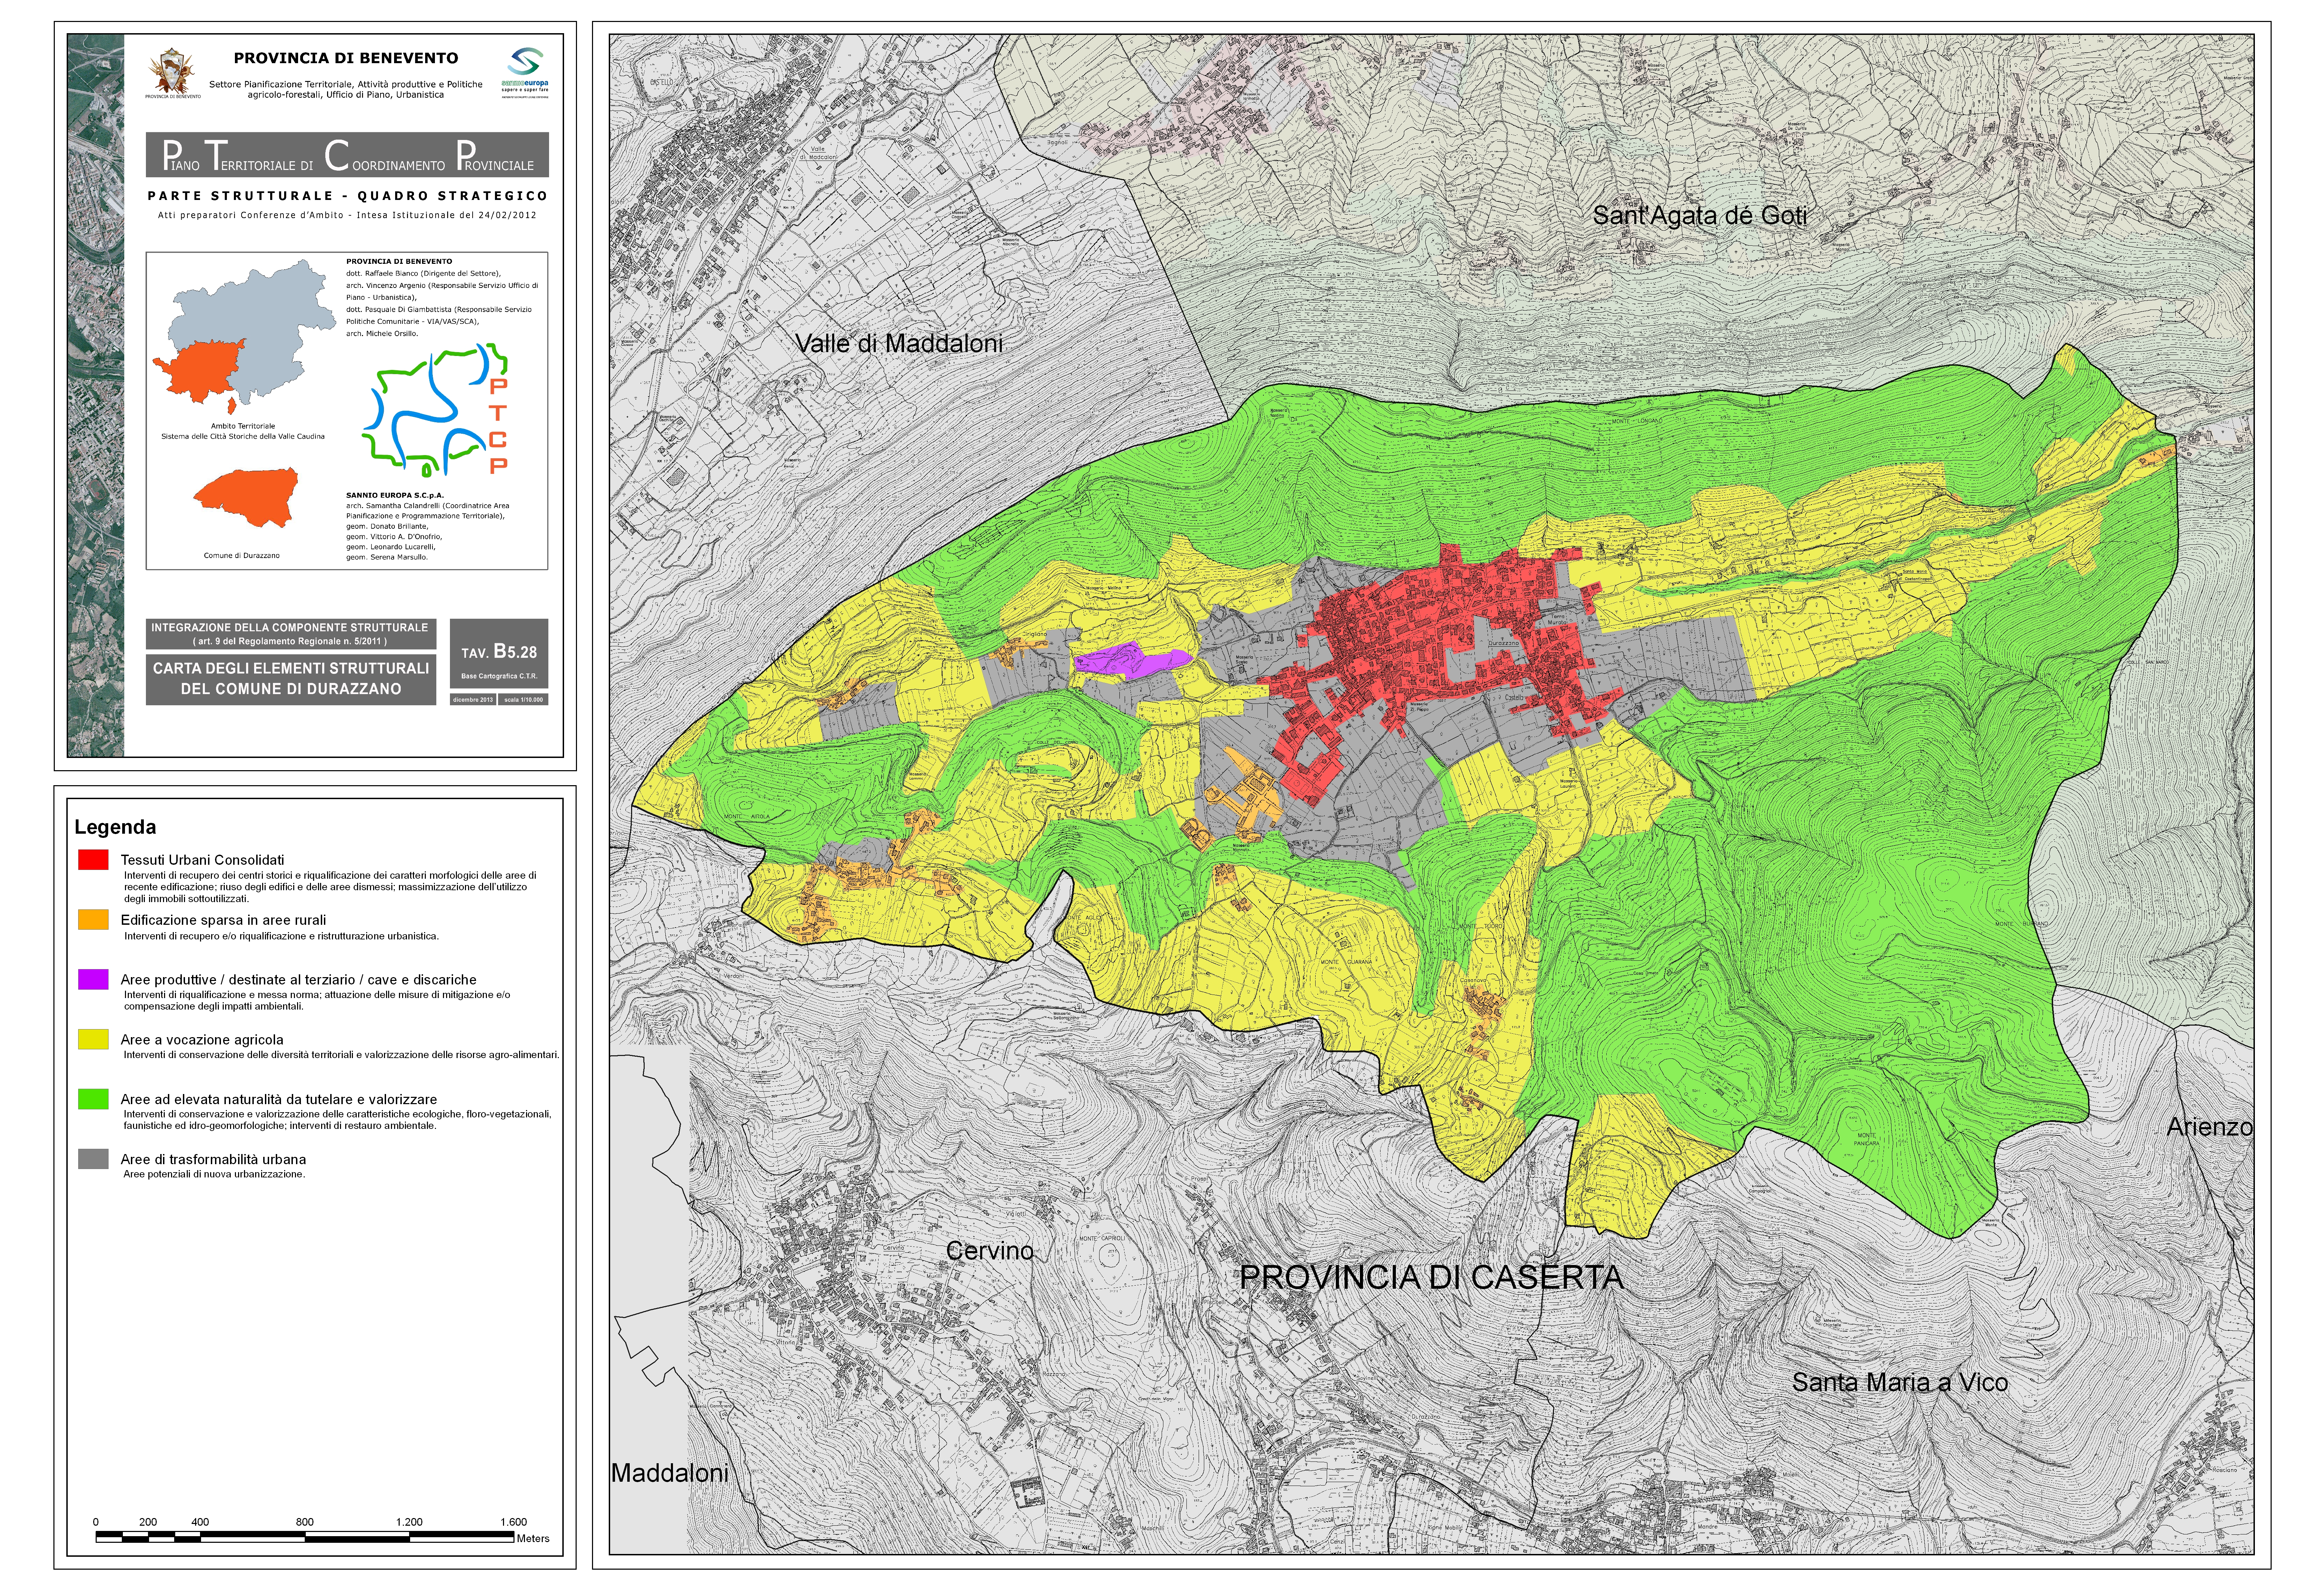Click the Maddaloni label on the map
2324x1592 pixels.
[669, 1473]
